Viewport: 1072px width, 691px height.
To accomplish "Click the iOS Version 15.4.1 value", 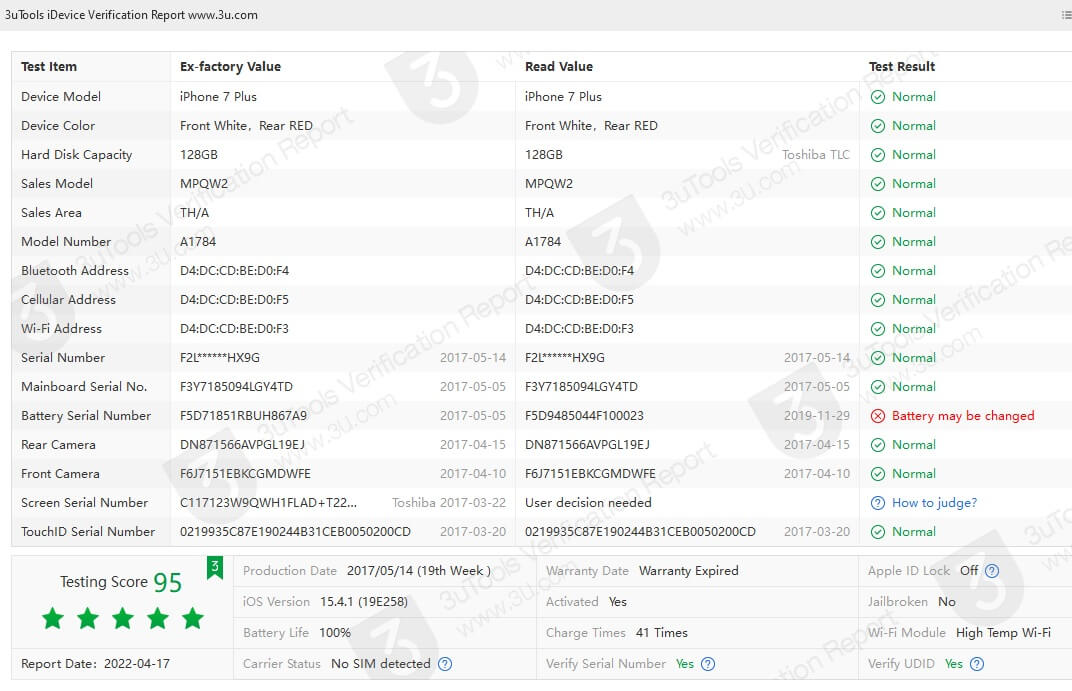I will click(364, 601).
